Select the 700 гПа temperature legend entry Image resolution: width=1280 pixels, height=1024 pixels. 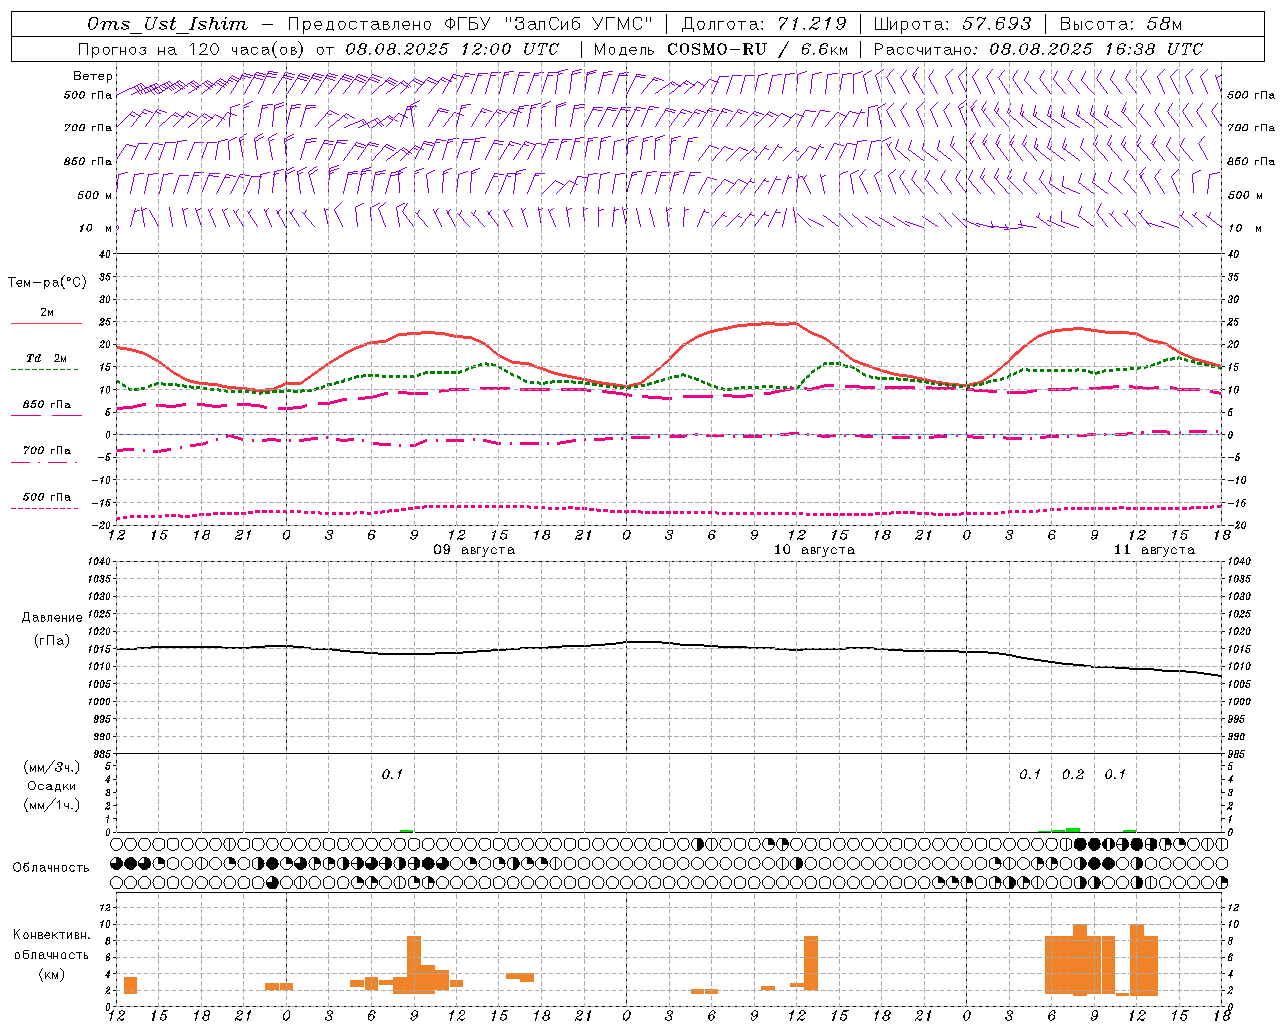pos(47,451)
